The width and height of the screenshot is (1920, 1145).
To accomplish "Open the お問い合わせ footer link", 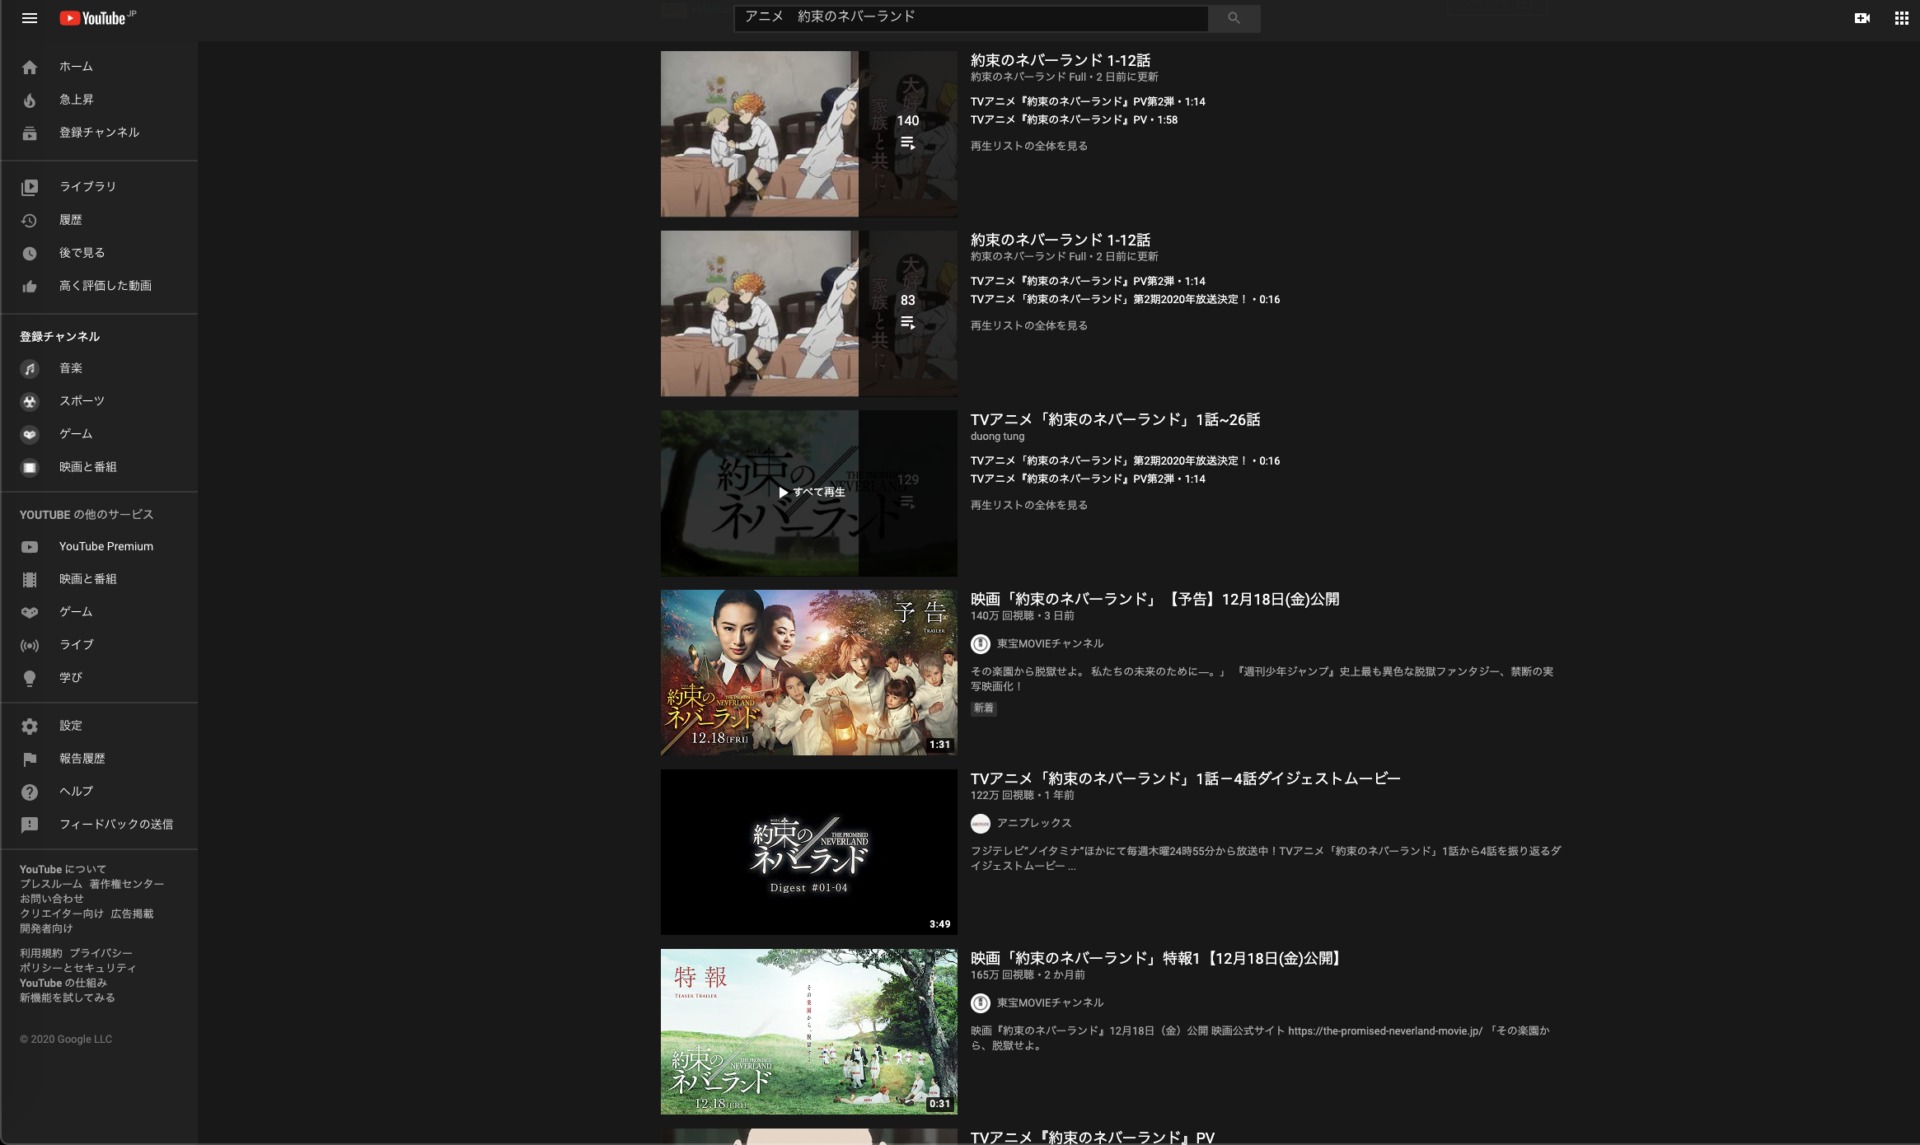I will coord(51,899).
